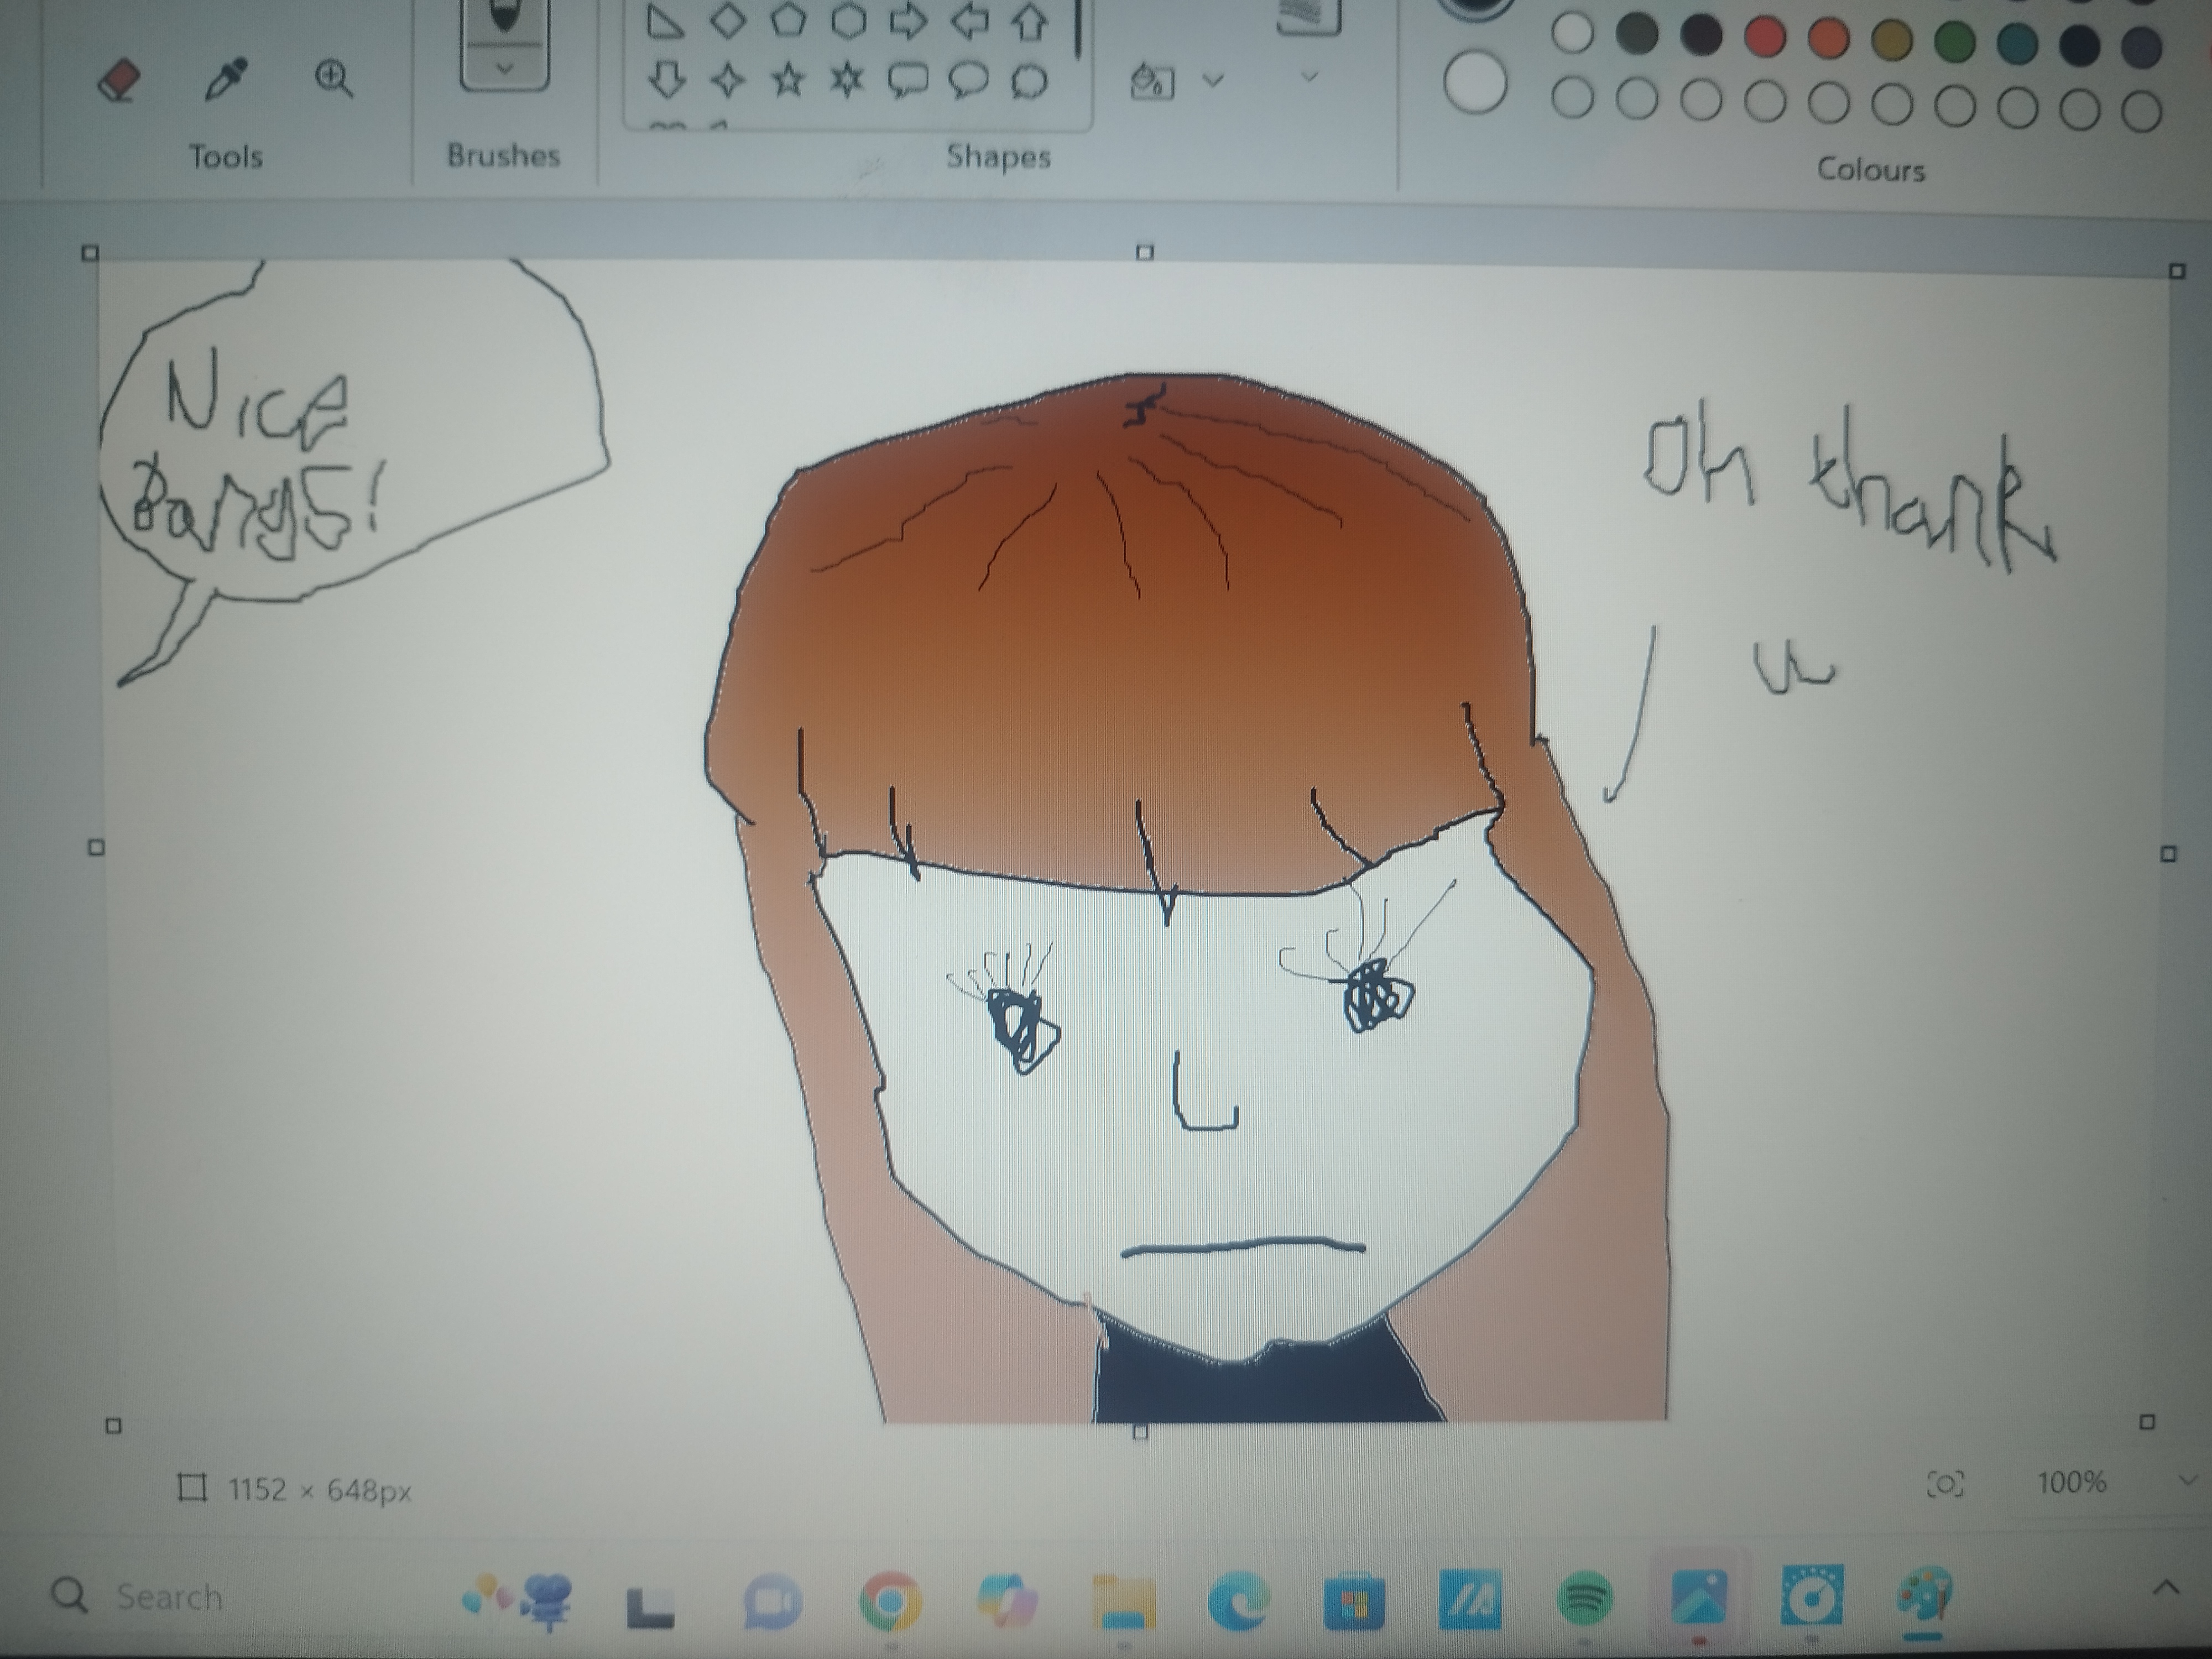2212x1659 pixels.
Task: Choose the hexagon shape
Action: 849,20
